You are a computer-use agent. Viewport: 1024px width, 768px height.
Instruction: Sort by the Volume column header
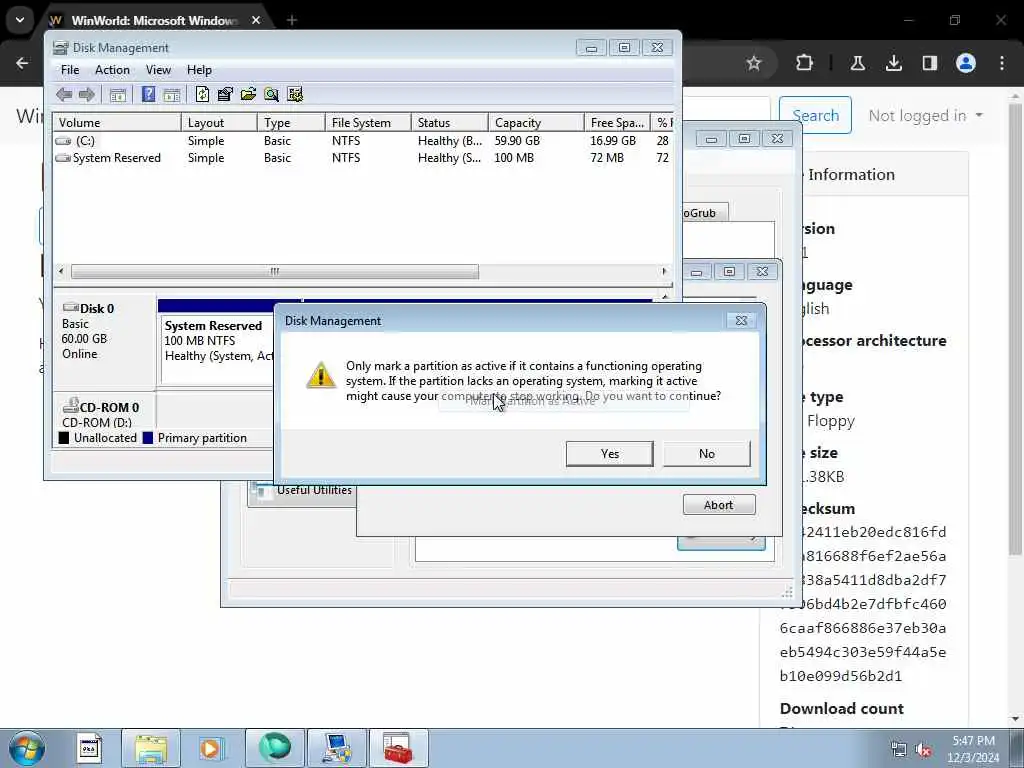pos(118,123)
